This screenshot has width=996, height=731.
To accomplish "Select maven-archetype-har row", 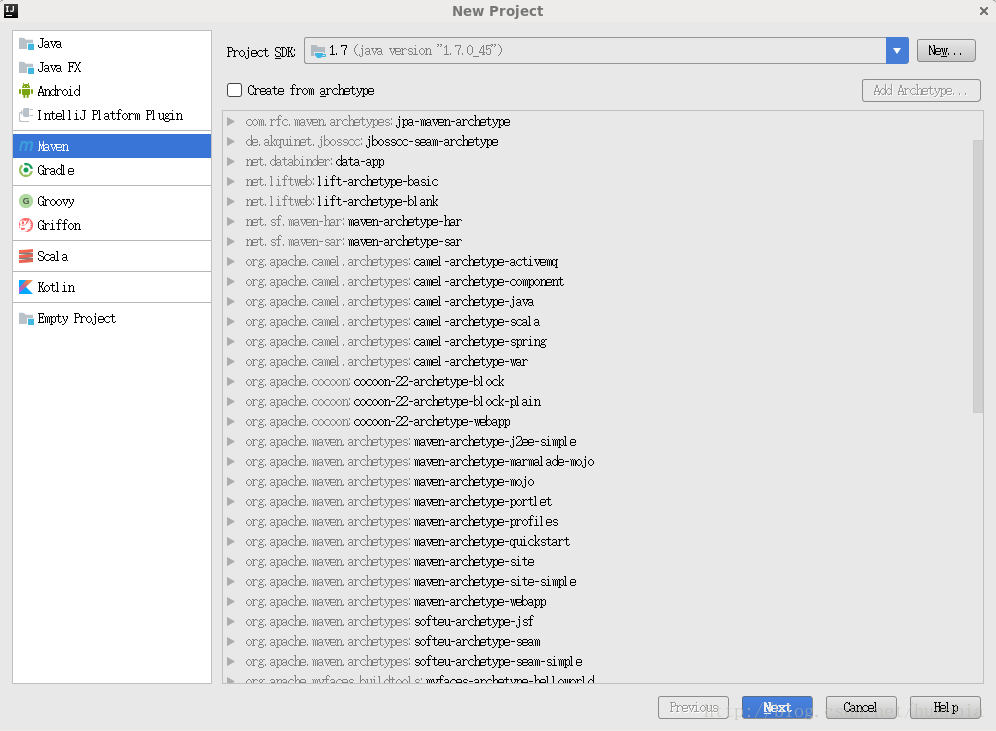I will coord(598,222).
